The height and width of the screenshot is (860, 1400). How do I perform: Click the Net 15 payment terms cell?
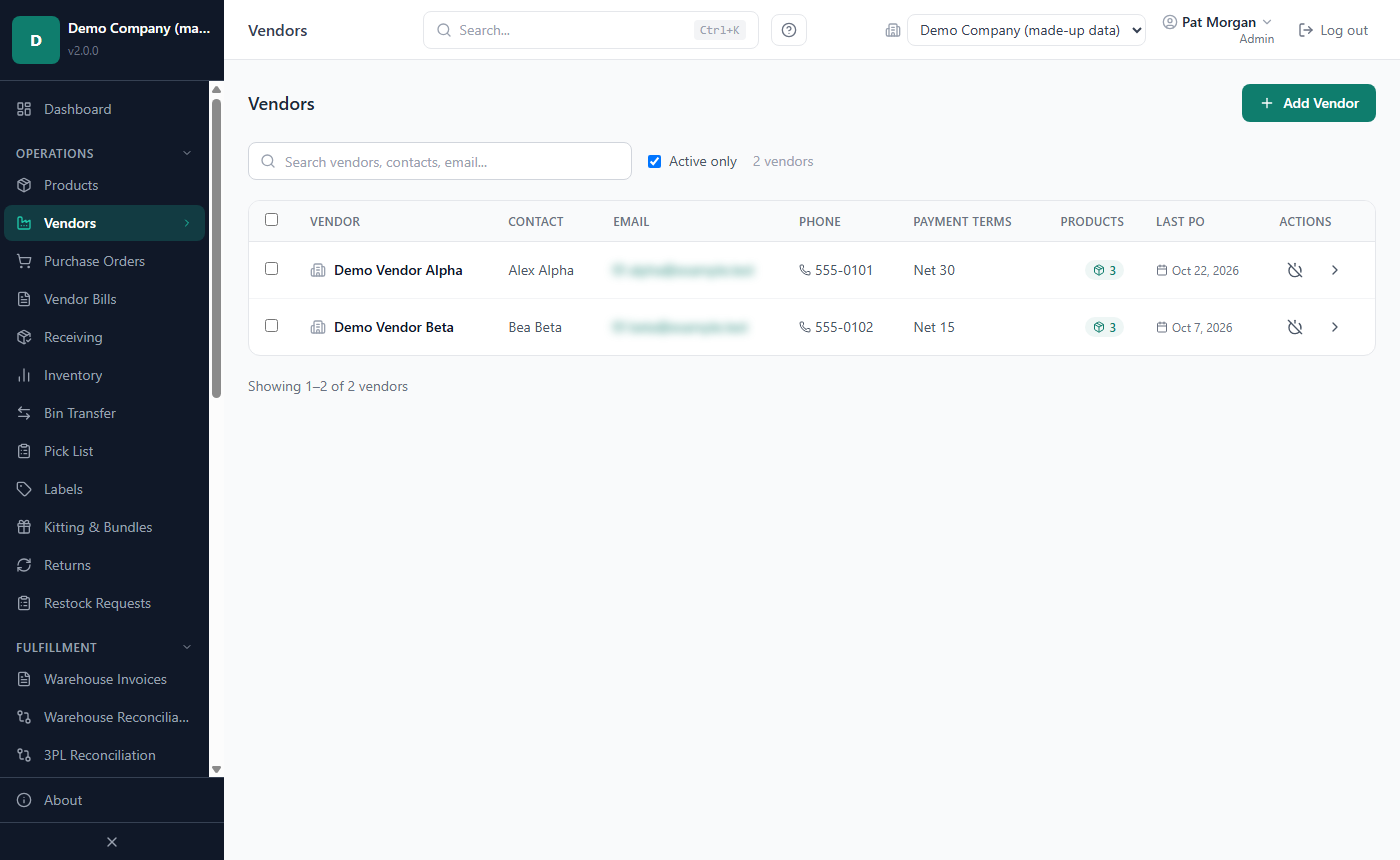point(934,327)
